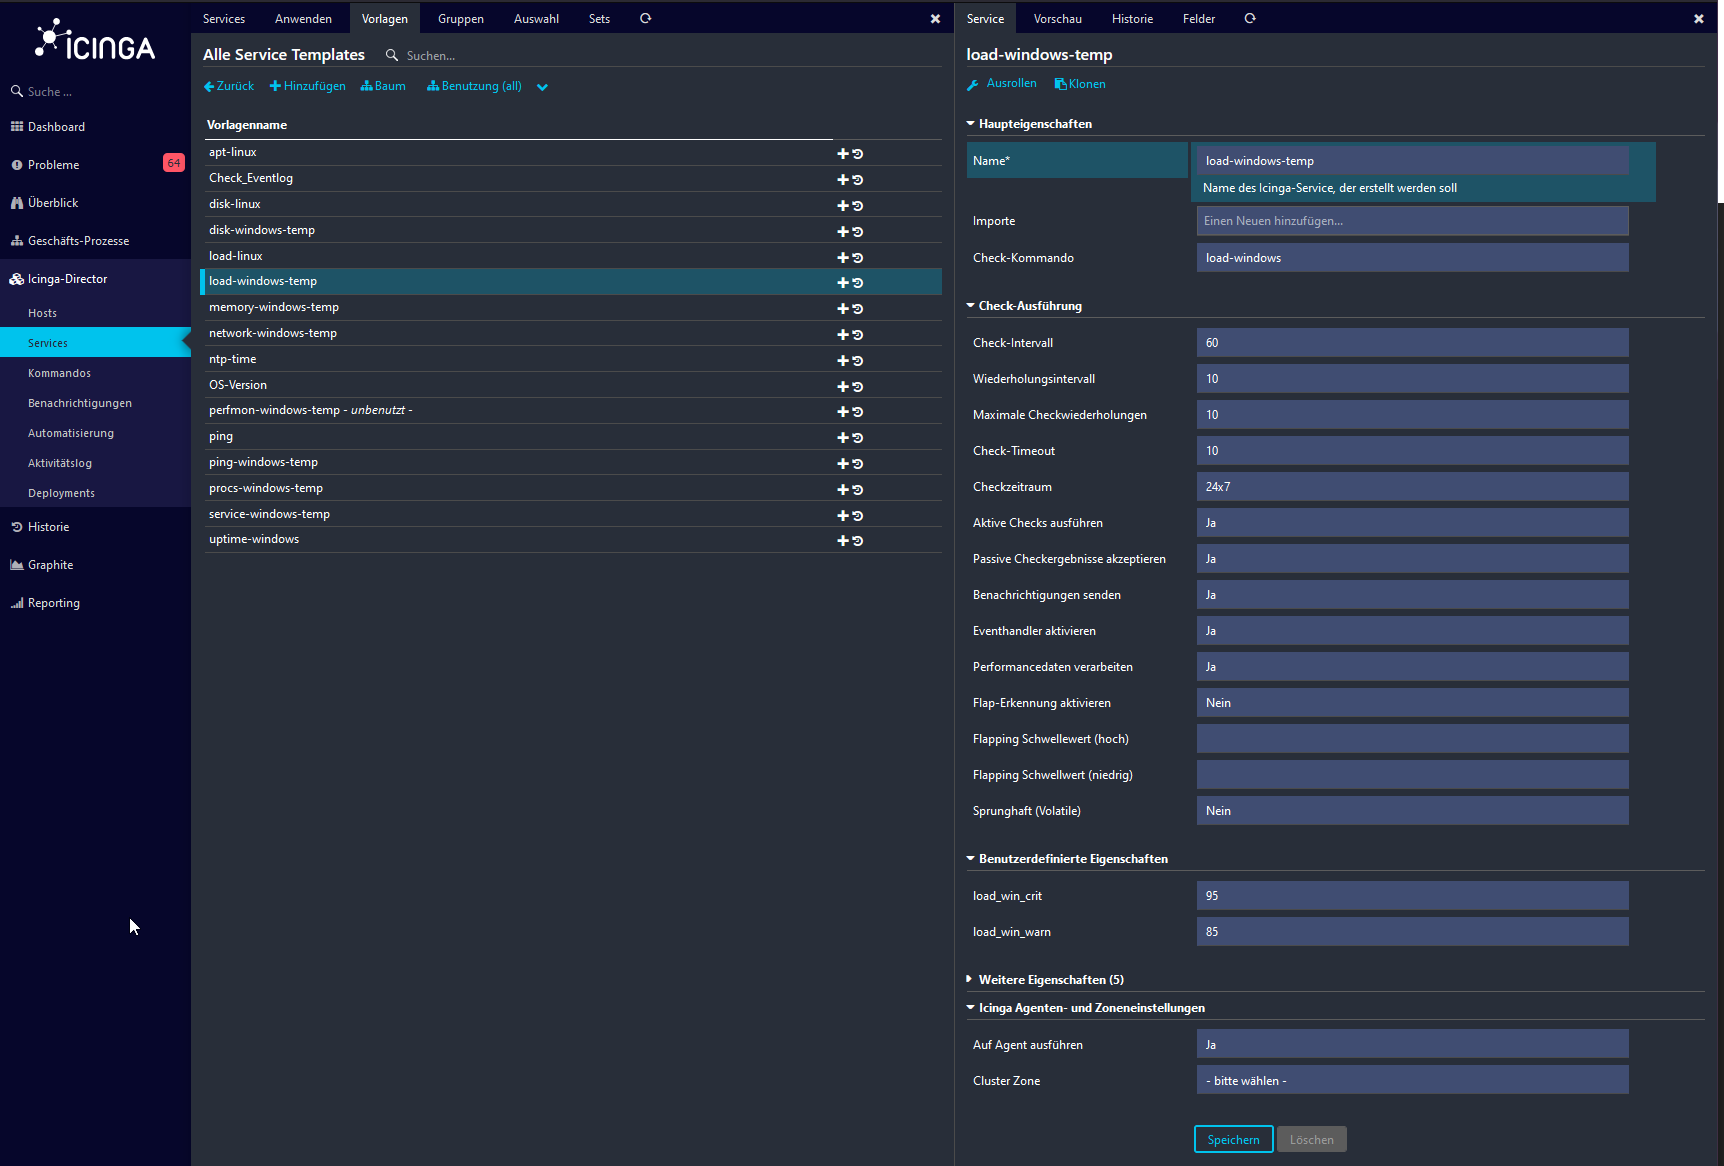Open history icon for service-windows-temp
This screenshot has width=1724, height=1166.
858,516
